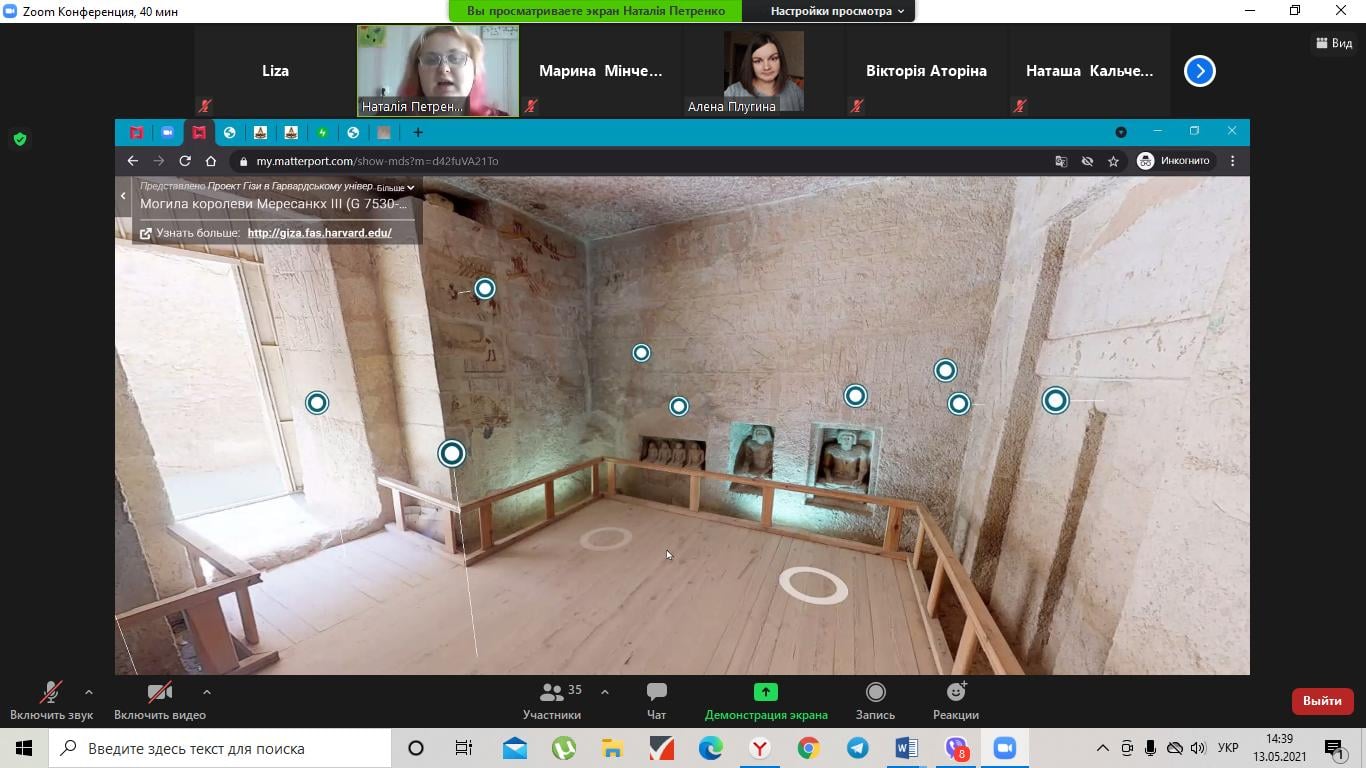Click the Windows taskbar search field

[220, 748]
